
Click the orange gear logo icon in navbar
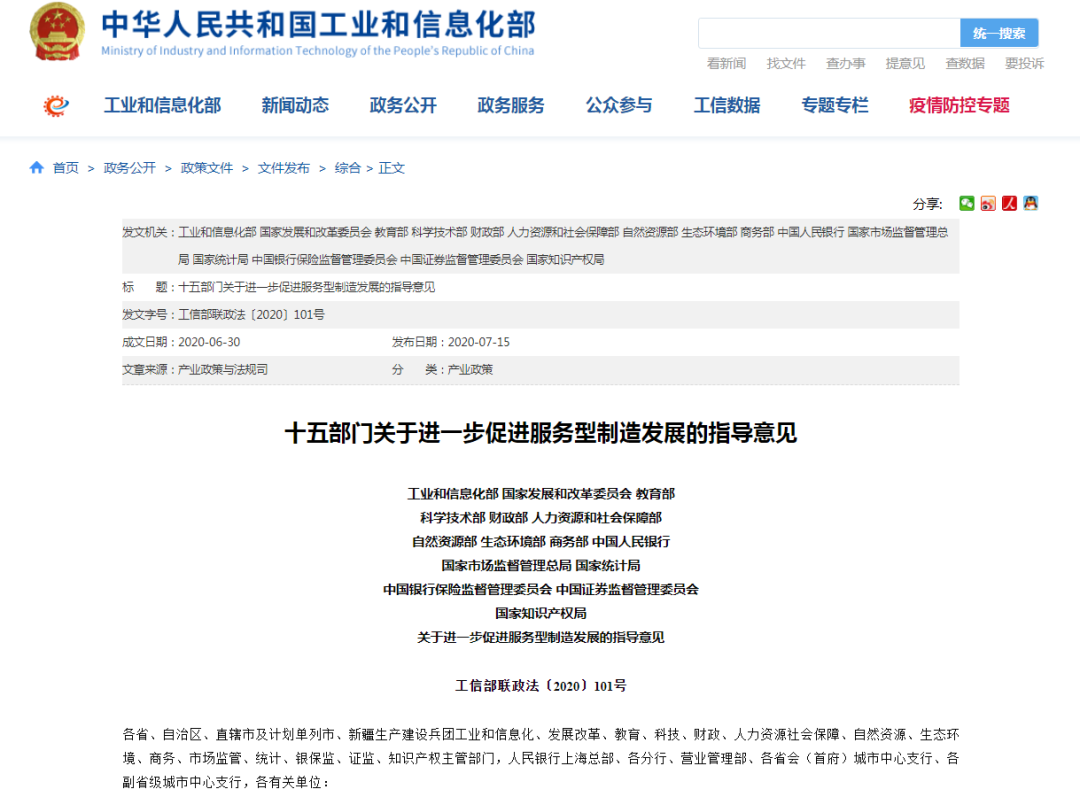[56, 106]
